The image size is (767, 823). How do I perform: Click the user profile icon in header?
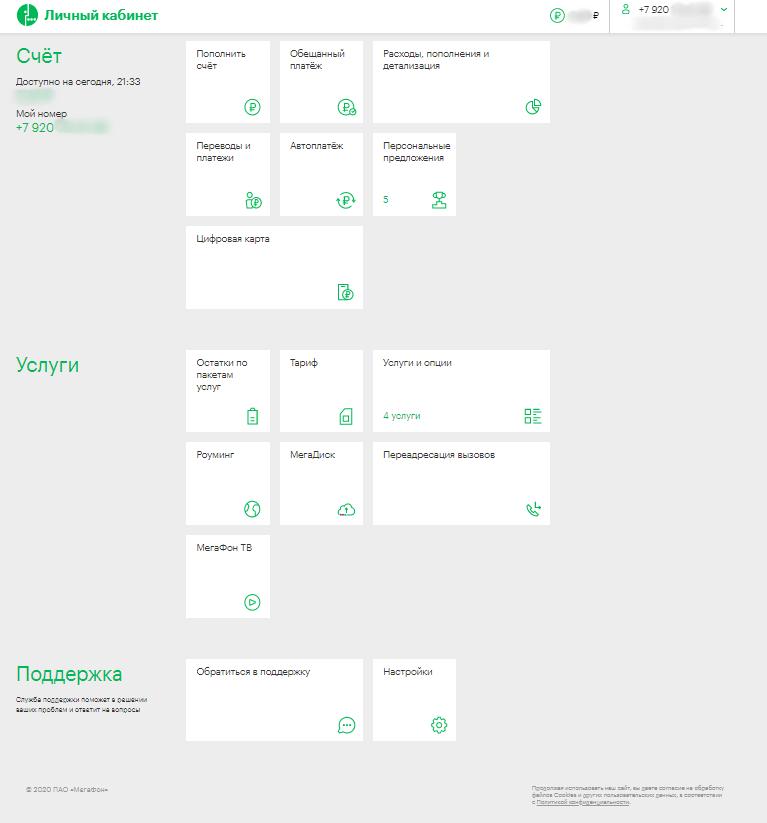[625, 9]
